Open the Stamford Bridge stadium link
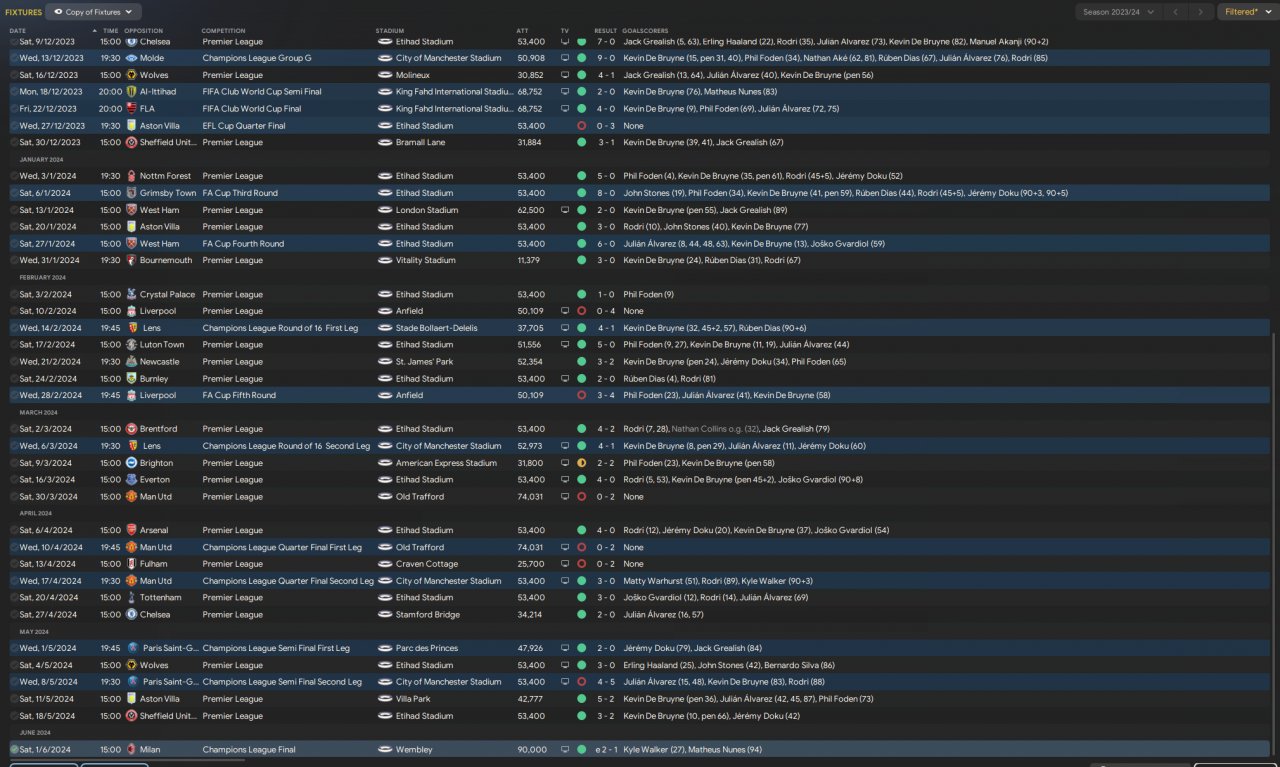The width and height of the screenshot is (1280, 767). pyautogui.click(x=430, y=615)
